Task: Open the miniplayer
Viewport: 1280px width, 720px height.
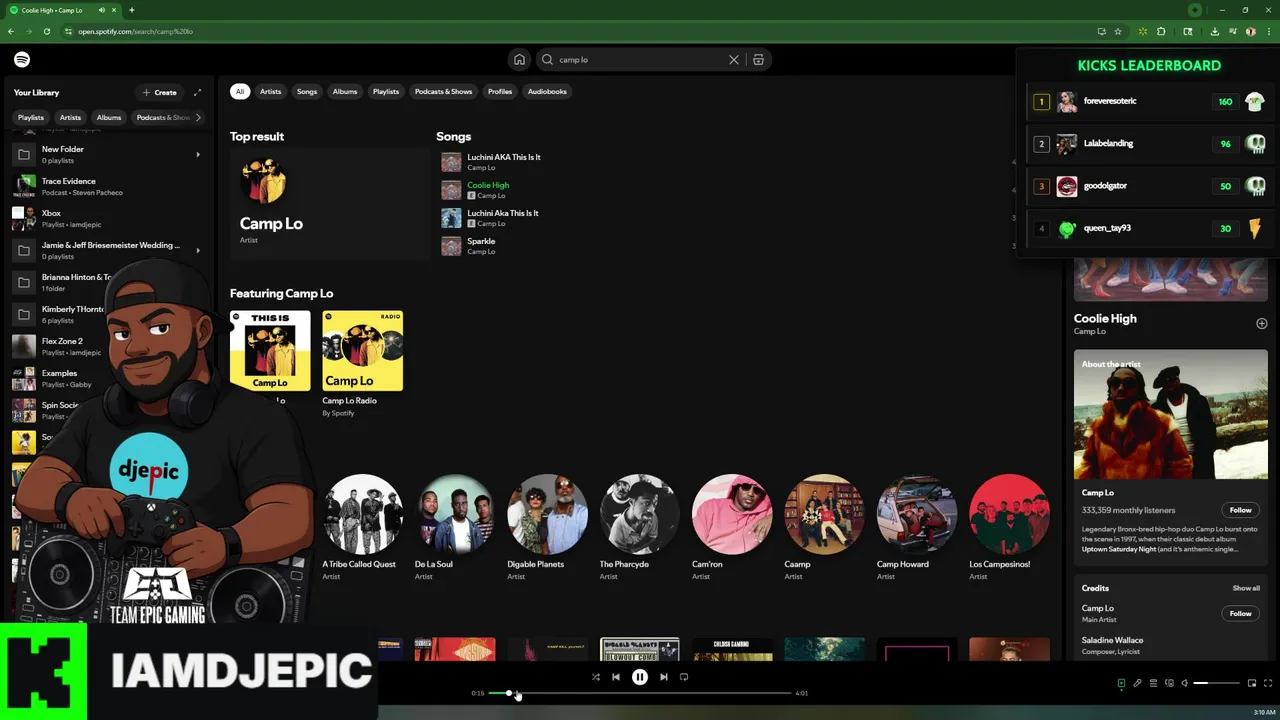Action: pos(1251,683)
